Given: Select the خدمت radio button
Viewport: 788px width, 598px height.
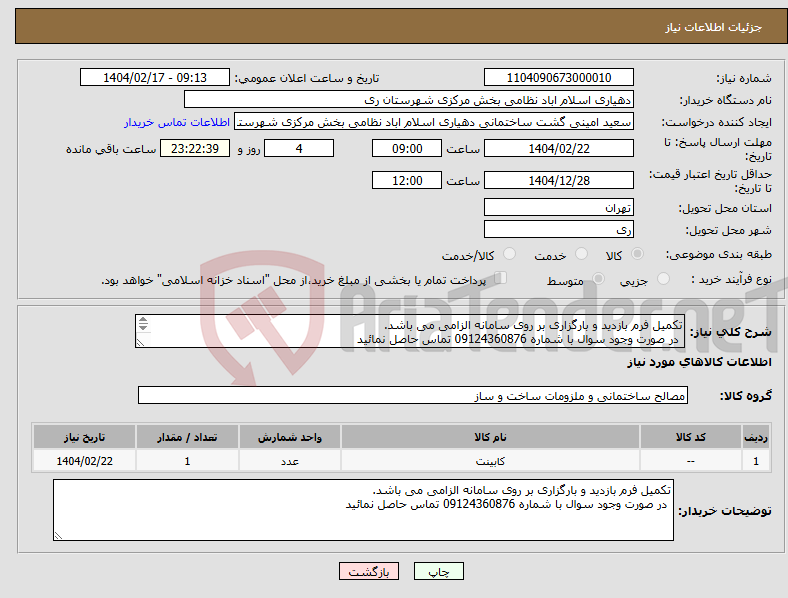Looking at the screenshot, I should (581, 254).
